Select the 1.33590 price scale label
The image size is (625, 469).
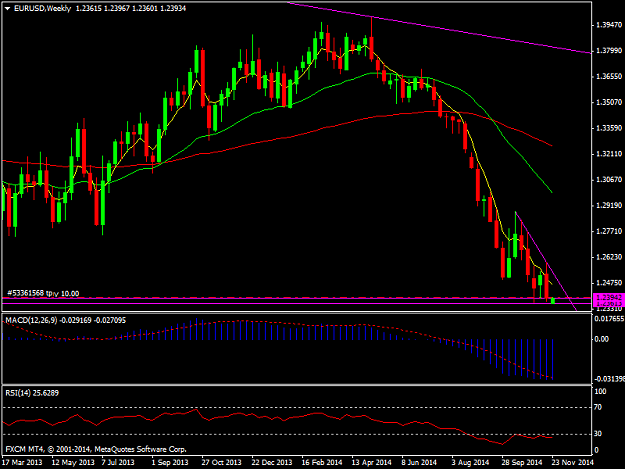coord(608,128)
